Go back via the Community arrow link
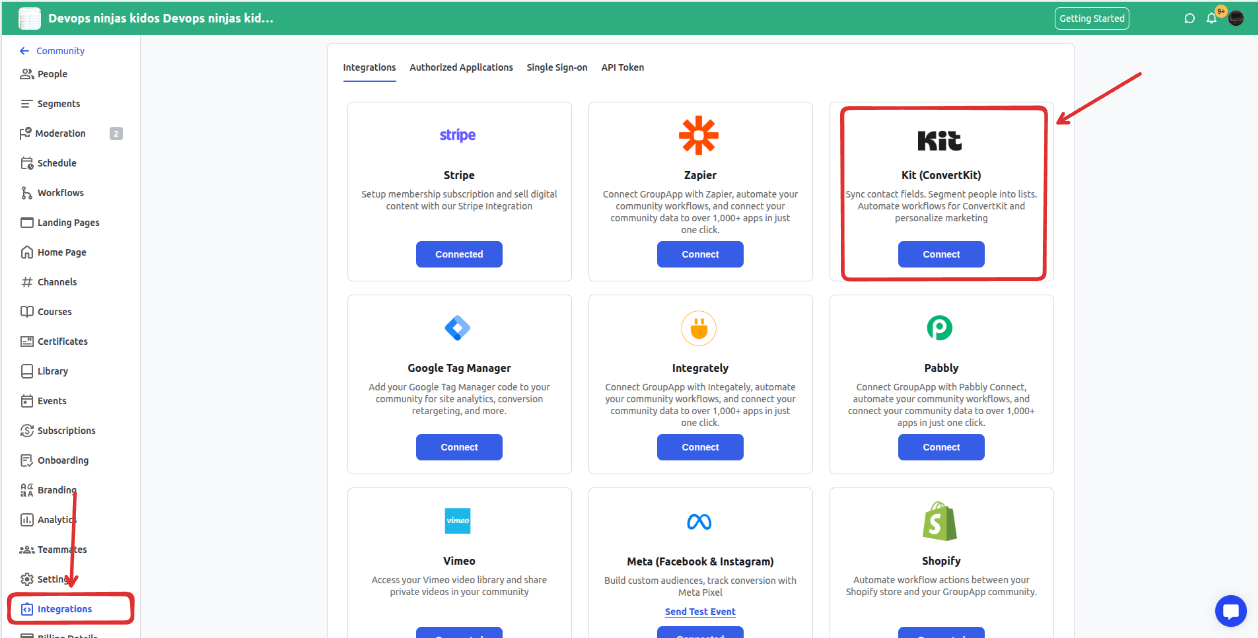Viewport: 1258px width, 638px height. [x=52, y=51]
